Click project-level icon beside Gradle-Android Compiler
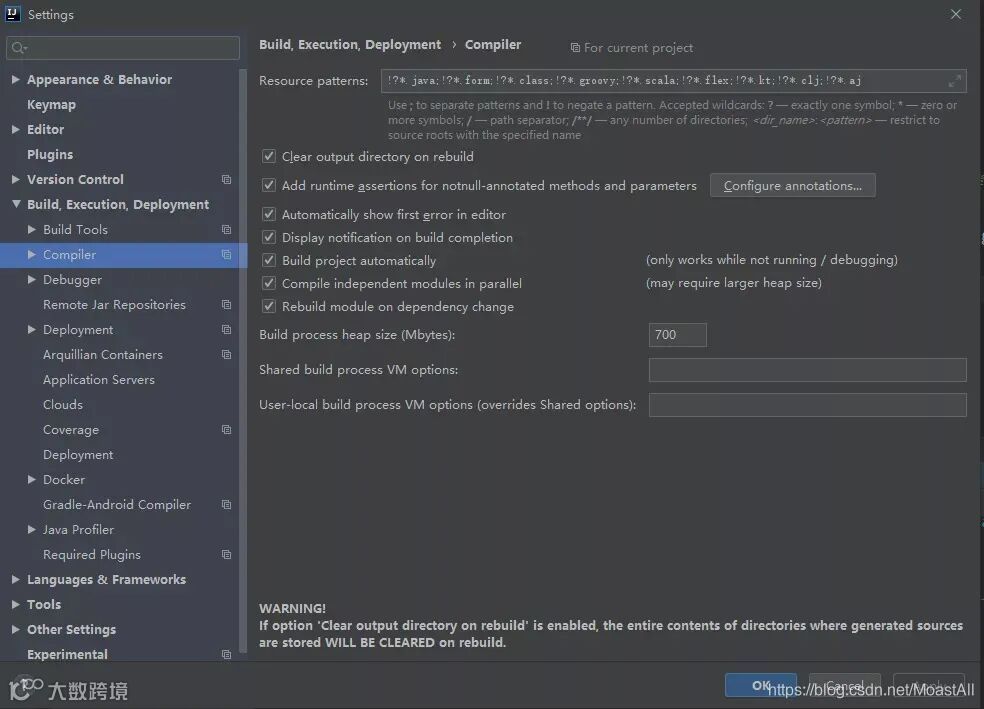The height and width of the screenshot is (709, 984). pyautogui.click(x=227, y=504)
